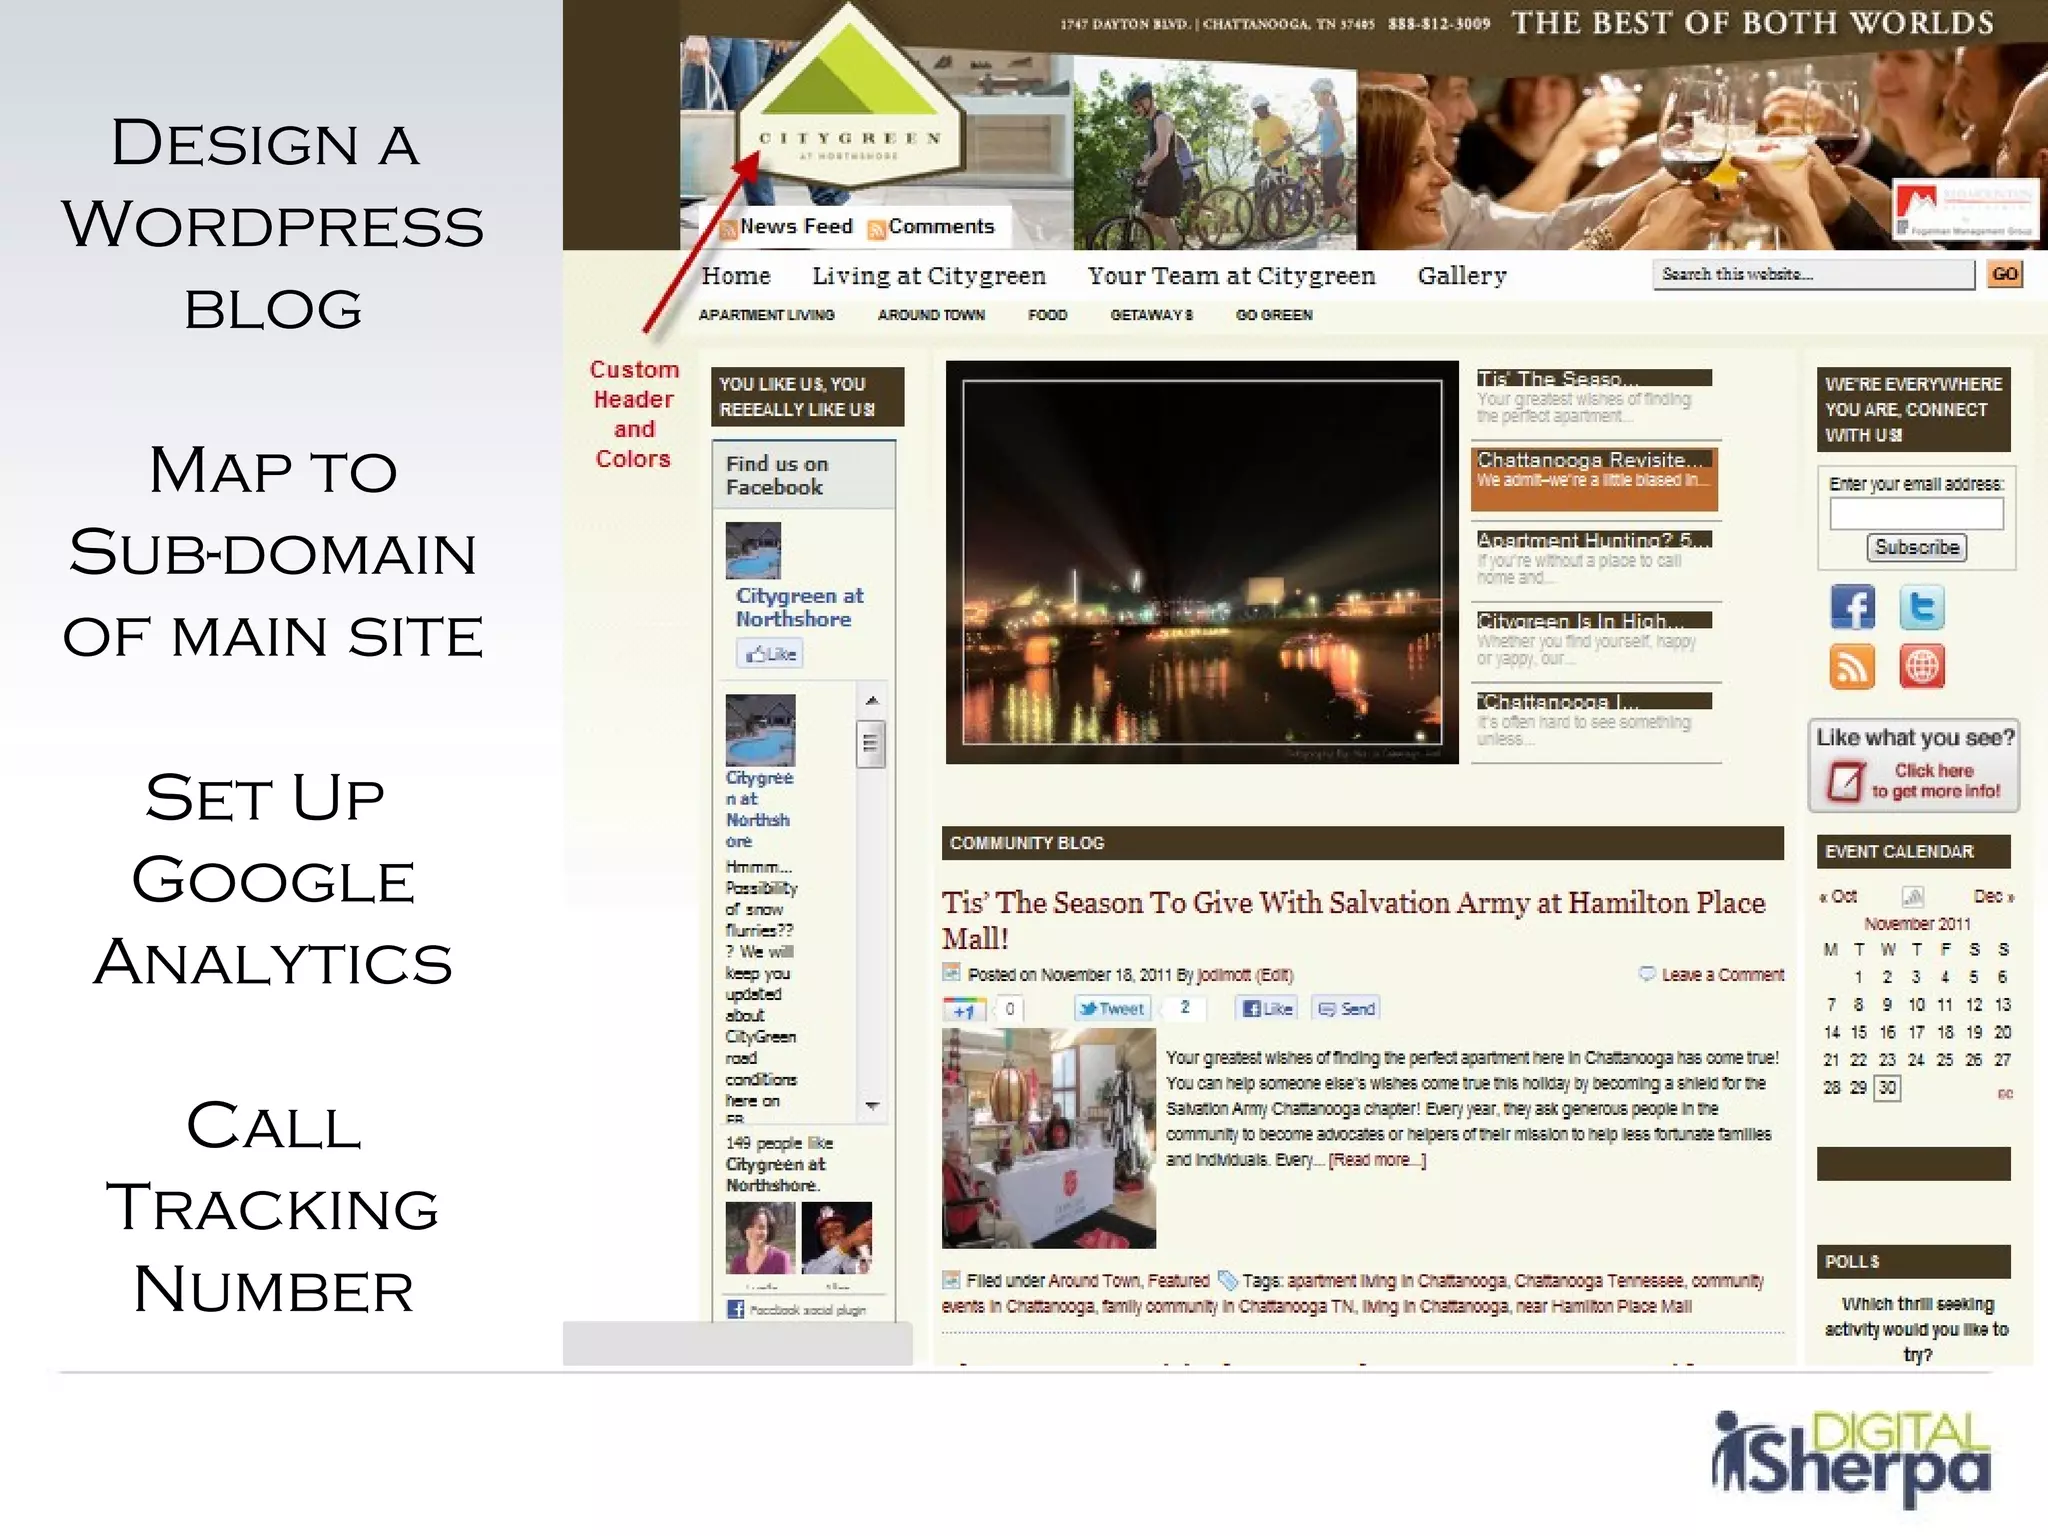Click the email address input field
This screenshot has height=1536, width=2048.
pos(1916,513)
